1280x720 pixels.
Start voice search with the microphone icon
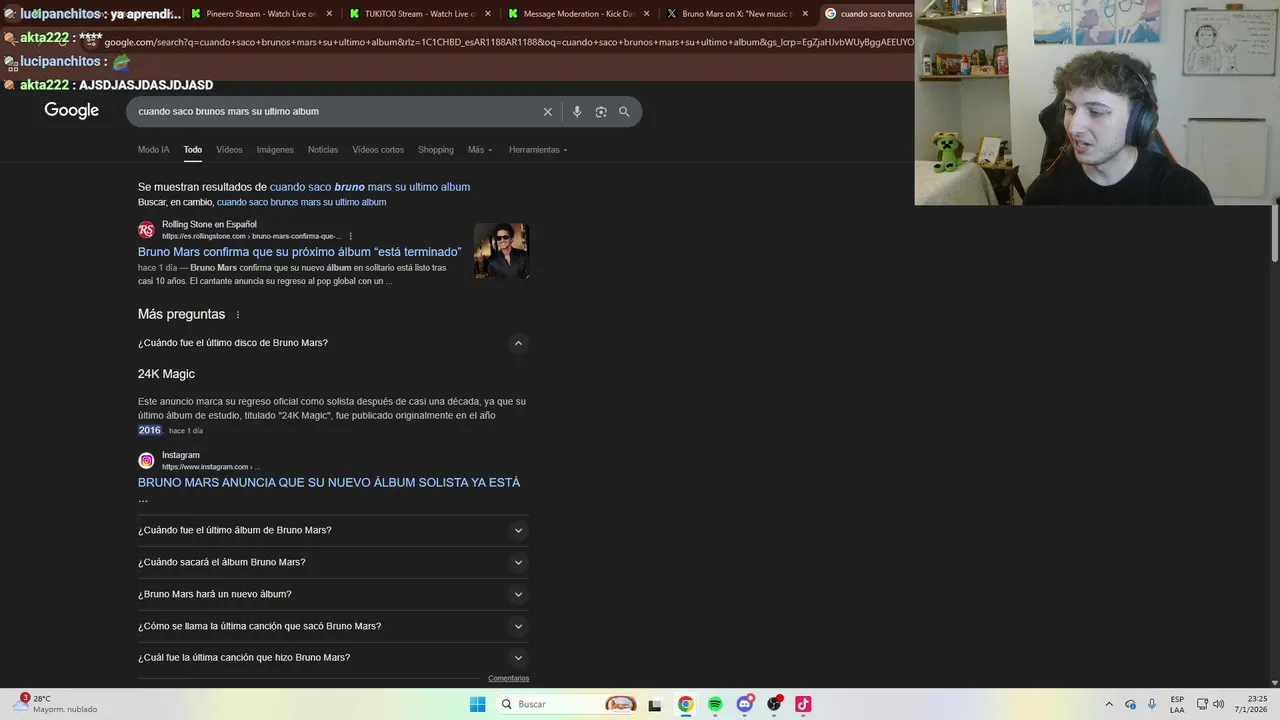point(576,112)
